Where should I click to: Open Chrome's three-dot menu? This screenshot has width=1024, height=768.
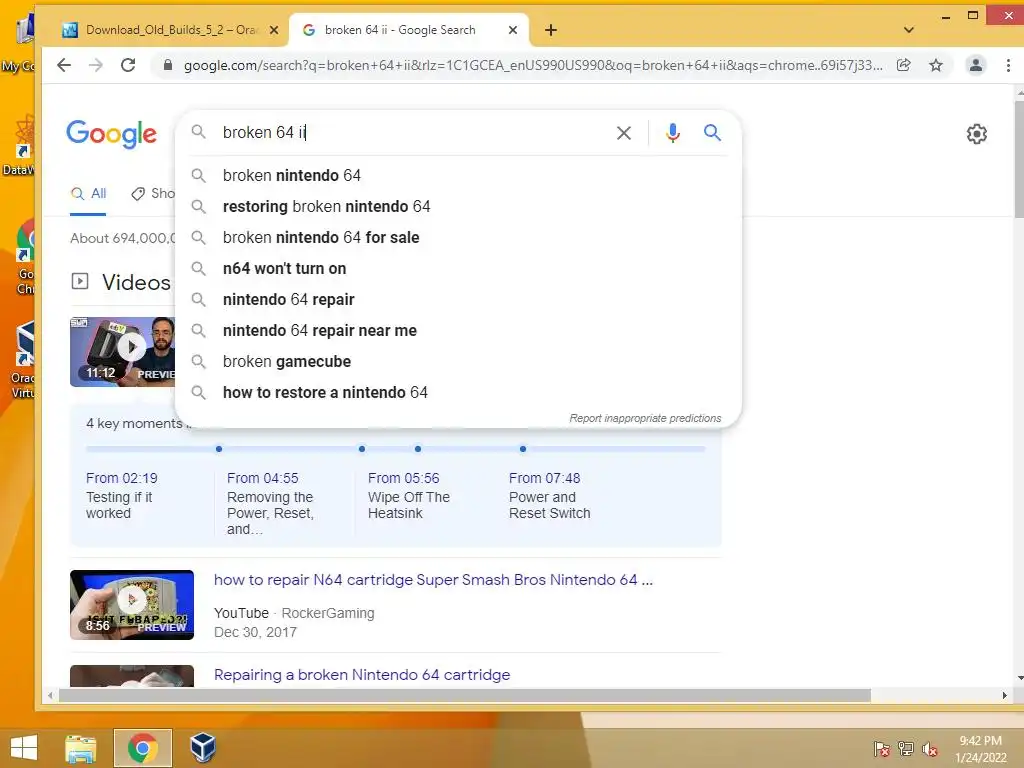coord(1008,65)
